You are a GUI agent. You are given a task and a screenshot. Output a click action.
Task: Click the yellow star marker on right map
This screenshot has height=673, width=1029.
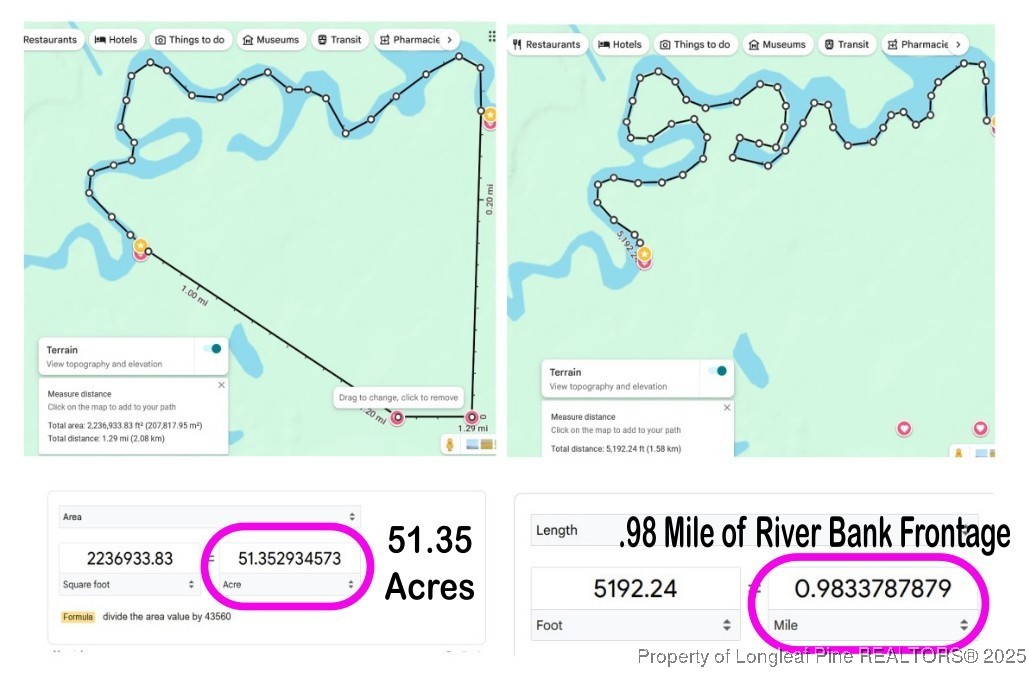point(644,255)
